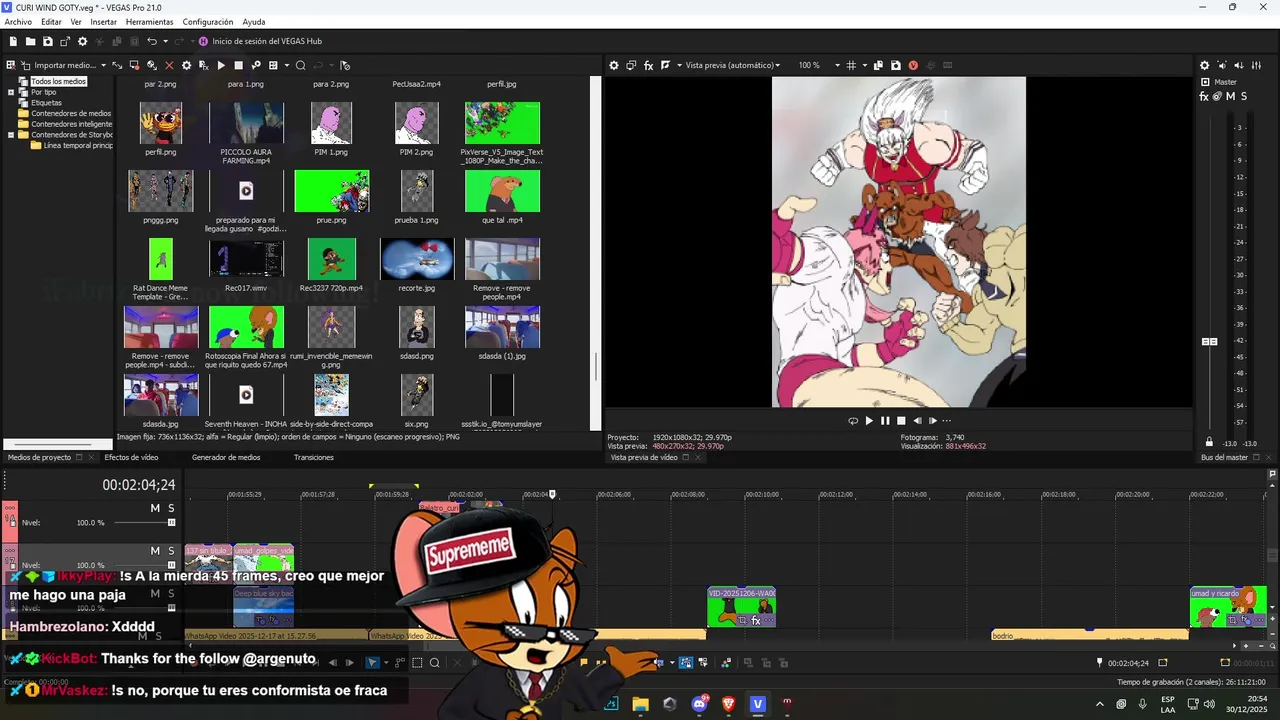
Task: Open the media views dropdown arrow
Action: tap(286, 65)
